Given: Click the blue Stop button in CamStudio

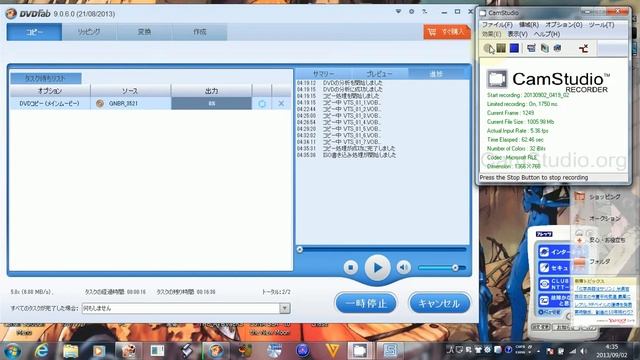Looking at the screenshot, I should coord(514,48).
